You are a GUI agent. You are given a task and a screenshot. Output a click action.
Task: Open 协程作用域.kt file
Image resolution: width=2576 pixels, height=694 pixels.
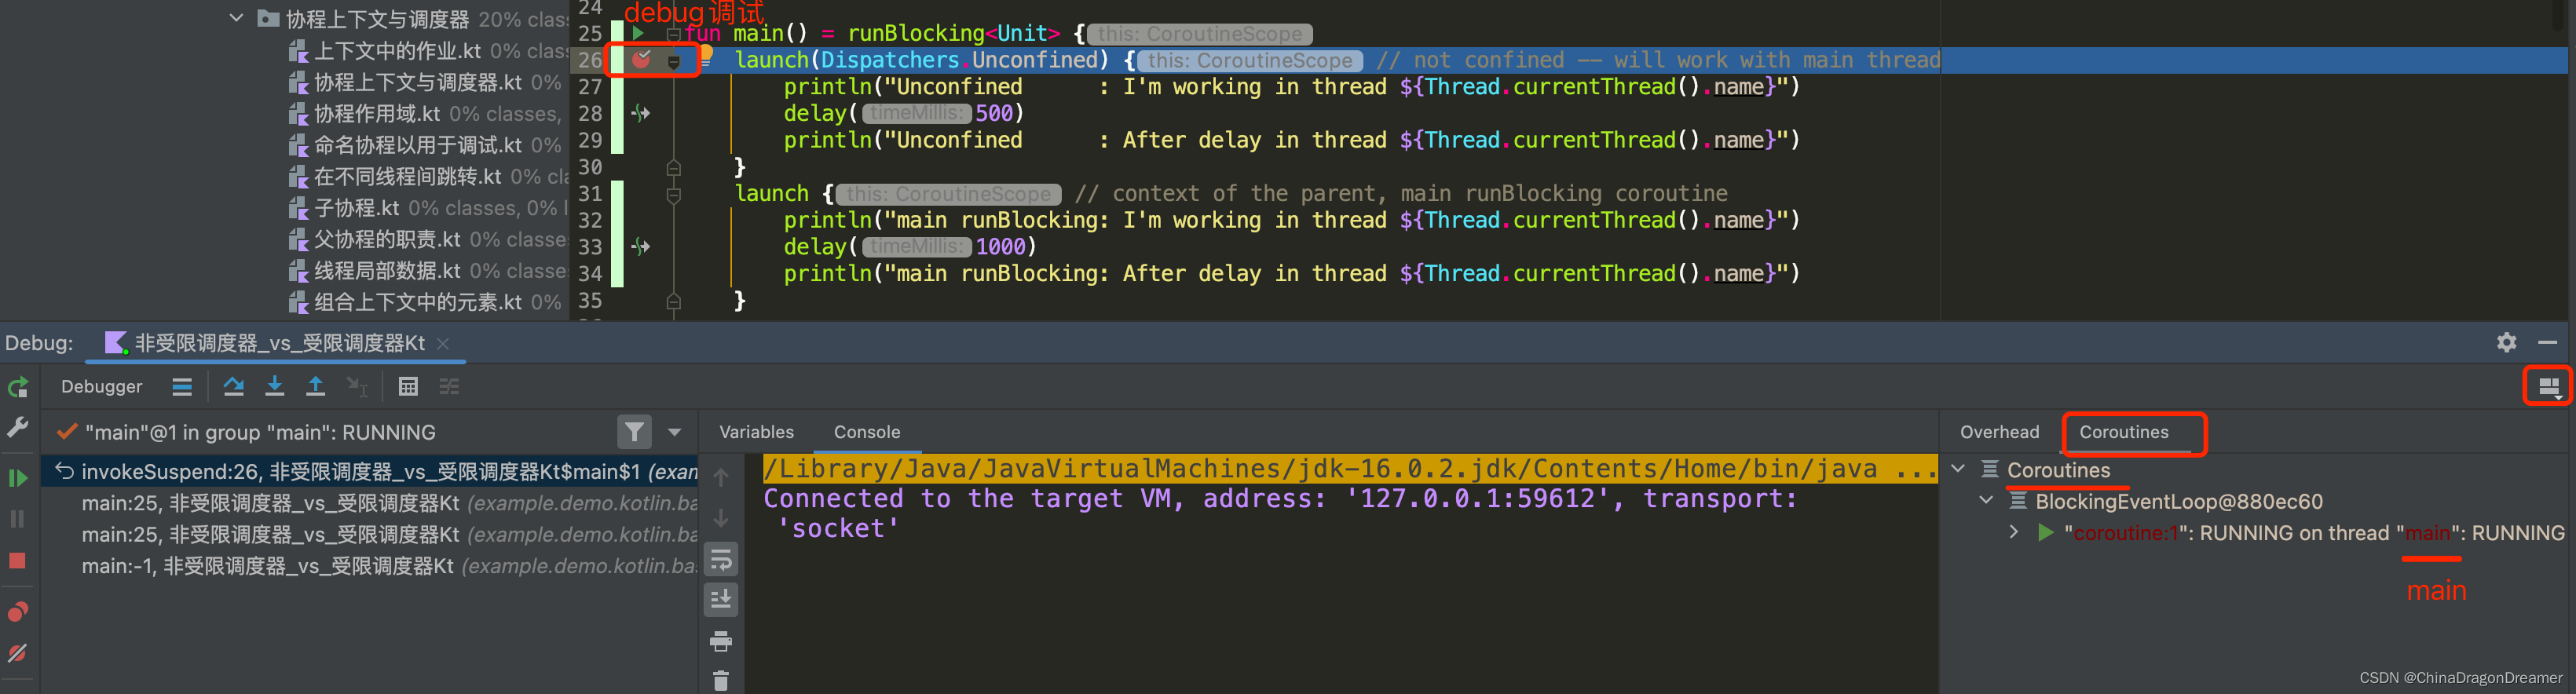tap(377, 114)
